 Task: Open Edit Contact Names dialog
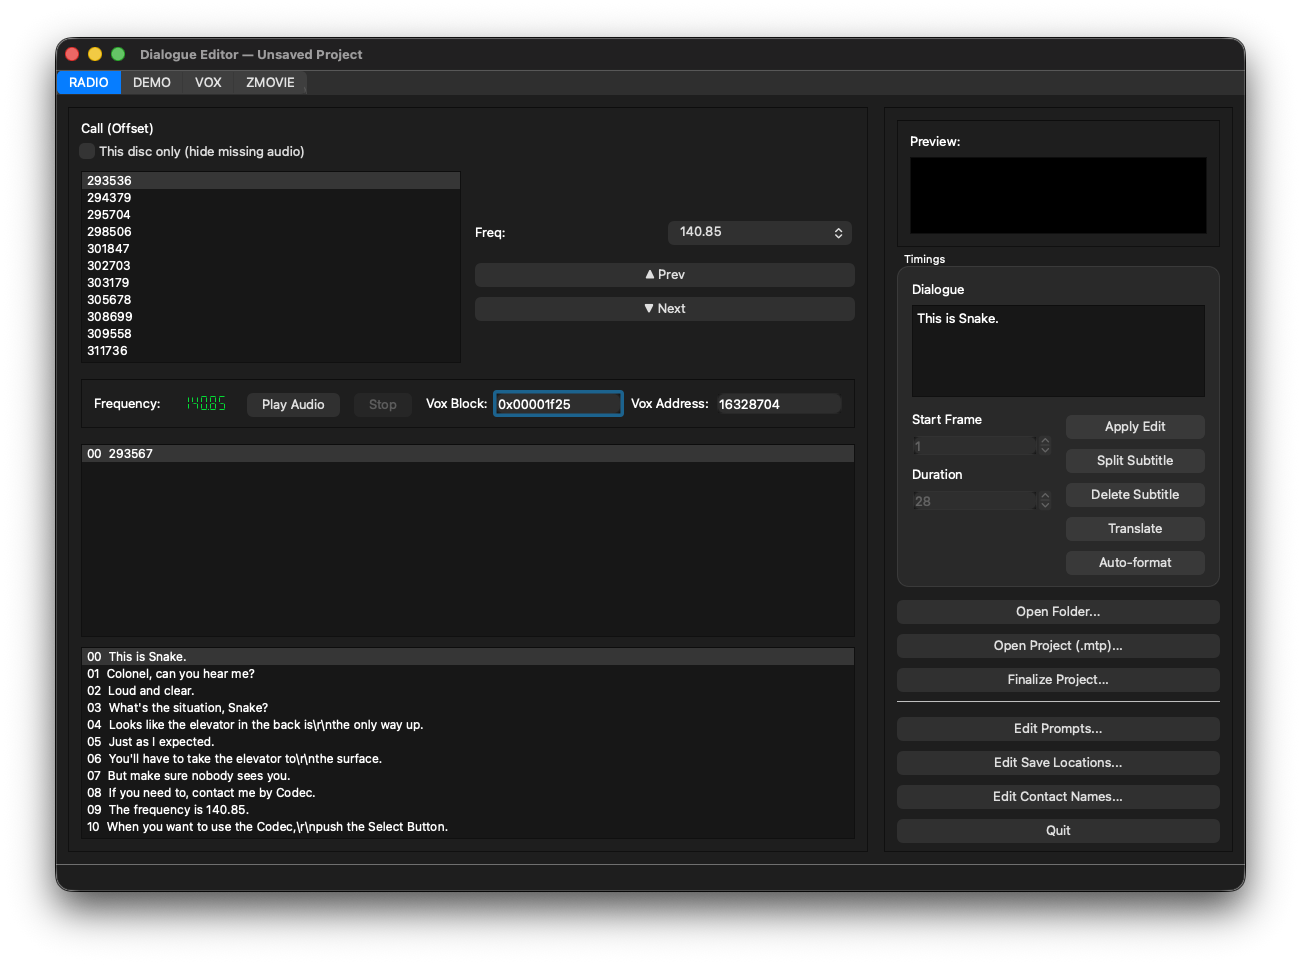(1057, 797)
